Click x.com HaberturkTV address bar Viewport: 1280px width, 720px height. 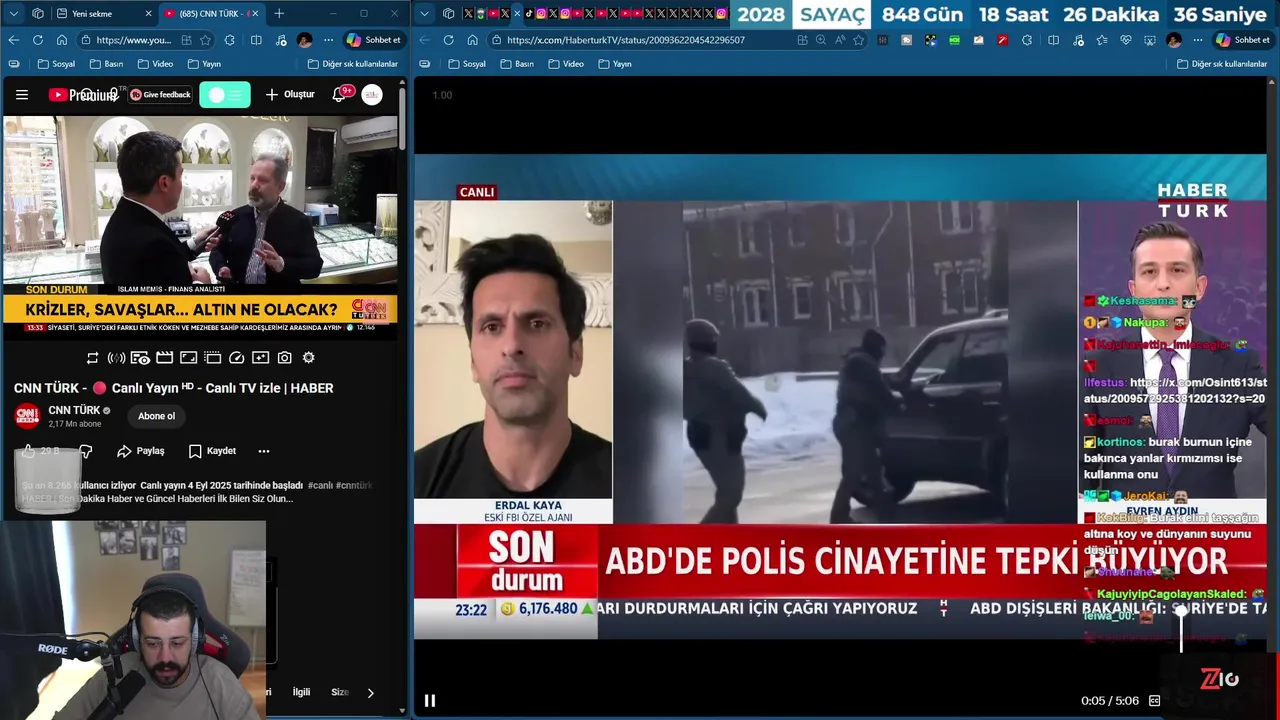pos(625,40)
